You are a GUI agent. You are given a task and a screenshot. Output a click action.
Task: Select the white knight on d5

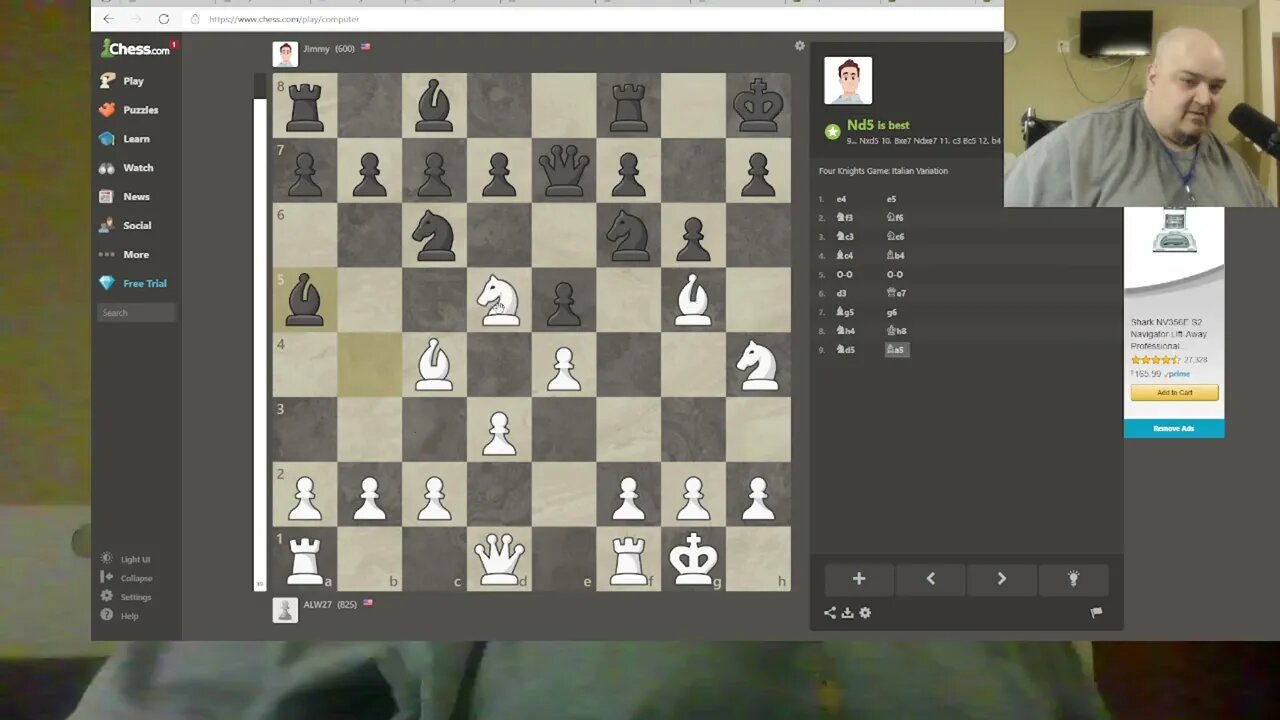point(499,300)
